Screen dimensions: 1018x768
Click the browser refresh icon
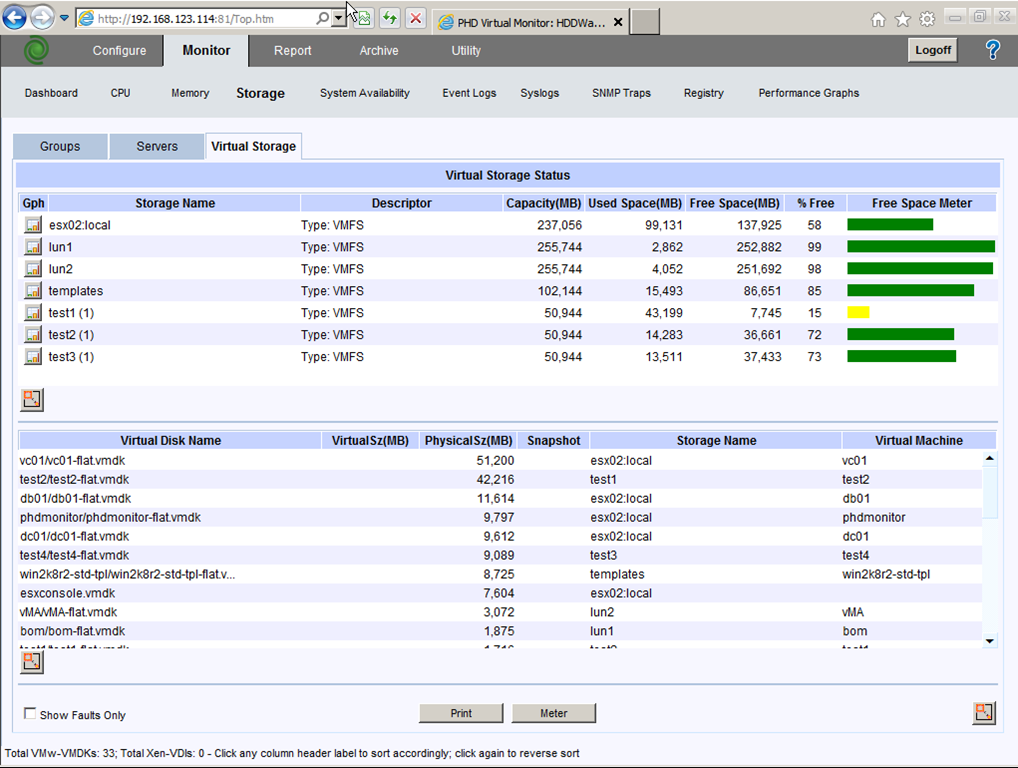pos(390,19)
